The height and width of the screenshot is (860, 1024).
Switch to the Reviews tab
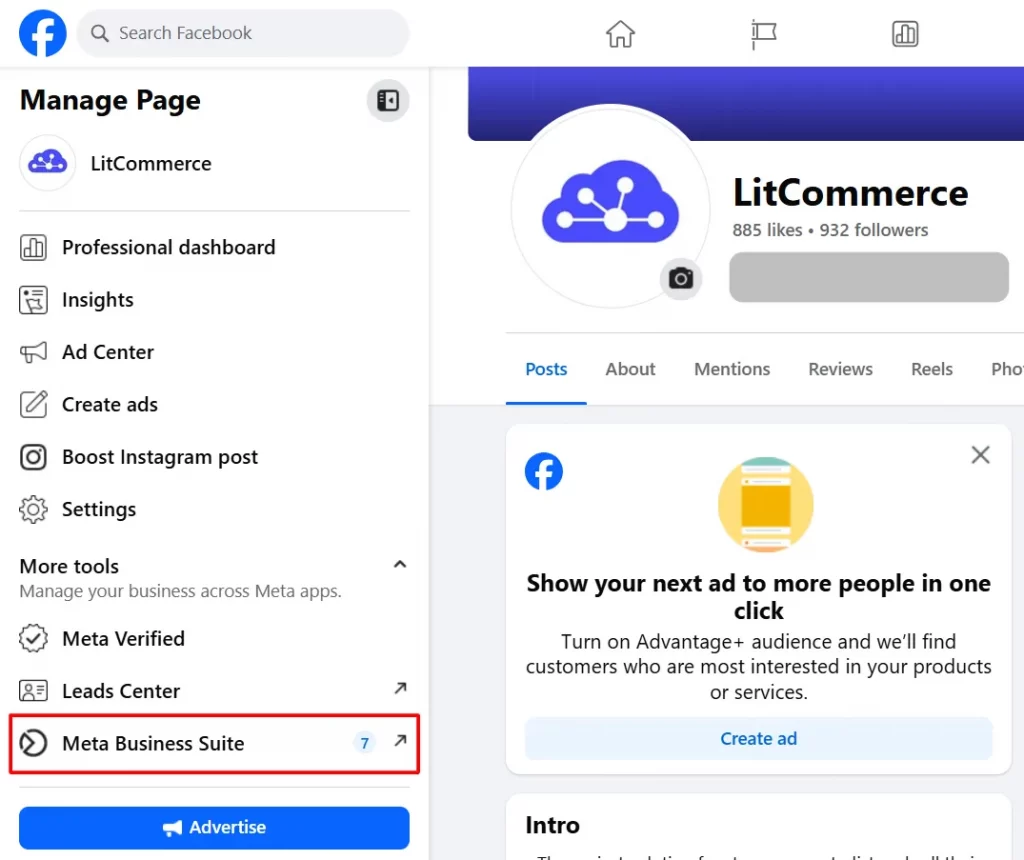(840, 370)
